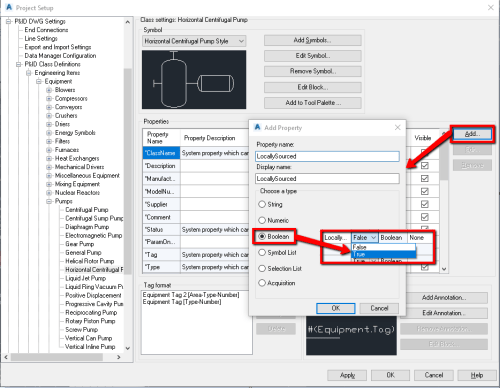Click the tree panel vertical scrollbar
This screenshot has height=388, width=500.
pos(128,171)
